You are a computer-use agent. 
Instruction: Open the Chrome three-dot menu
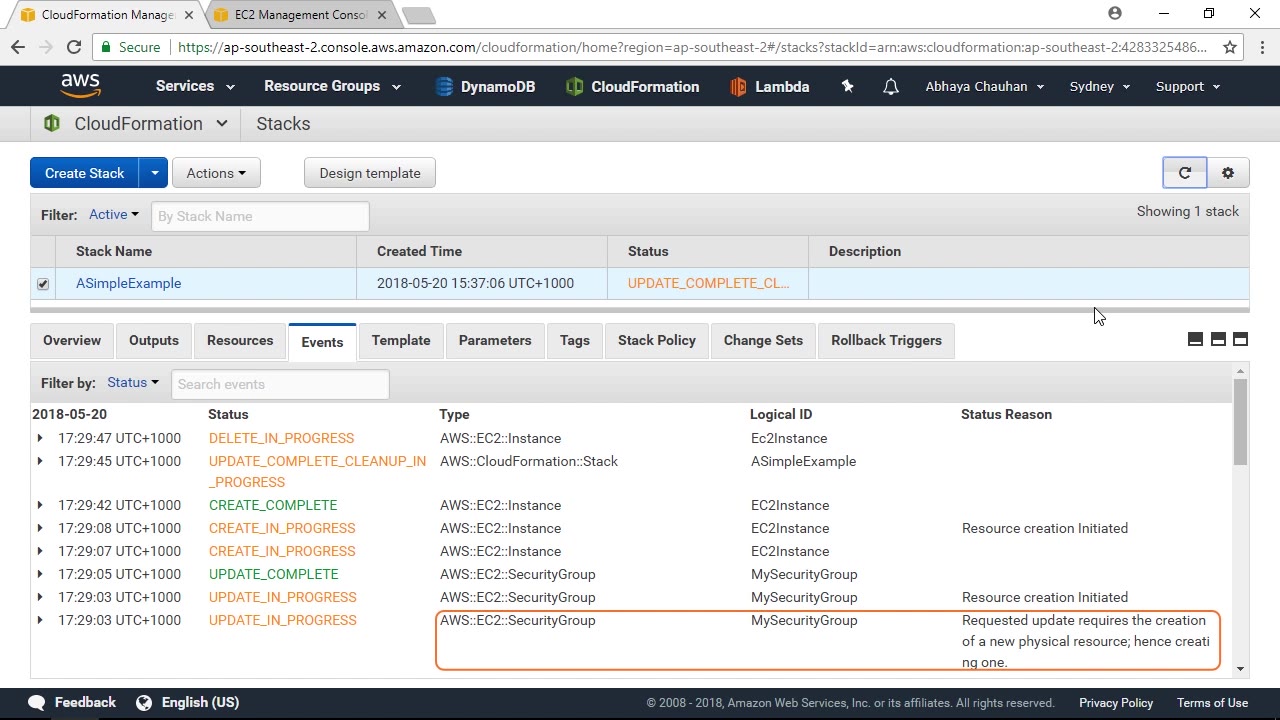pos(1262,47)
